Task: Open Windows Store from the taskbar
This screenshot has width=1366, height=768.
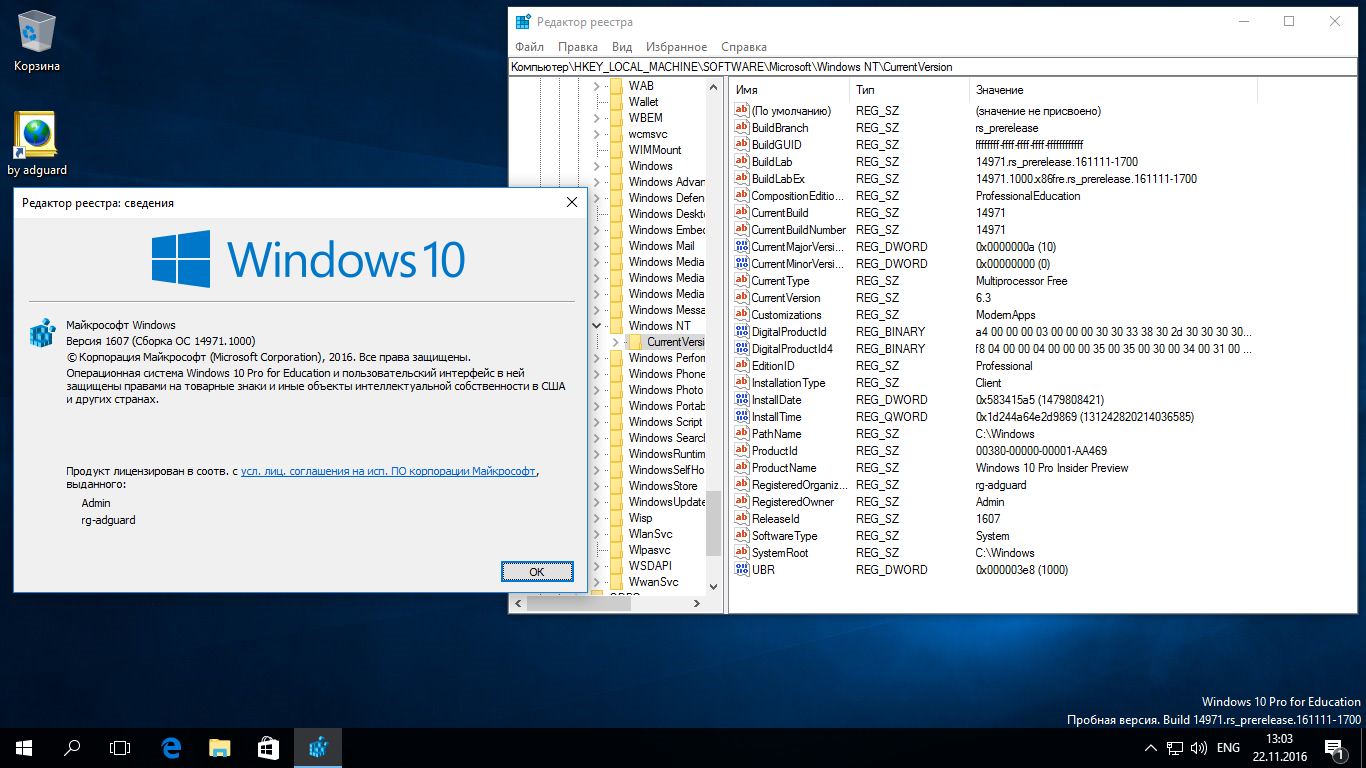Action: (x=268, y=747)
